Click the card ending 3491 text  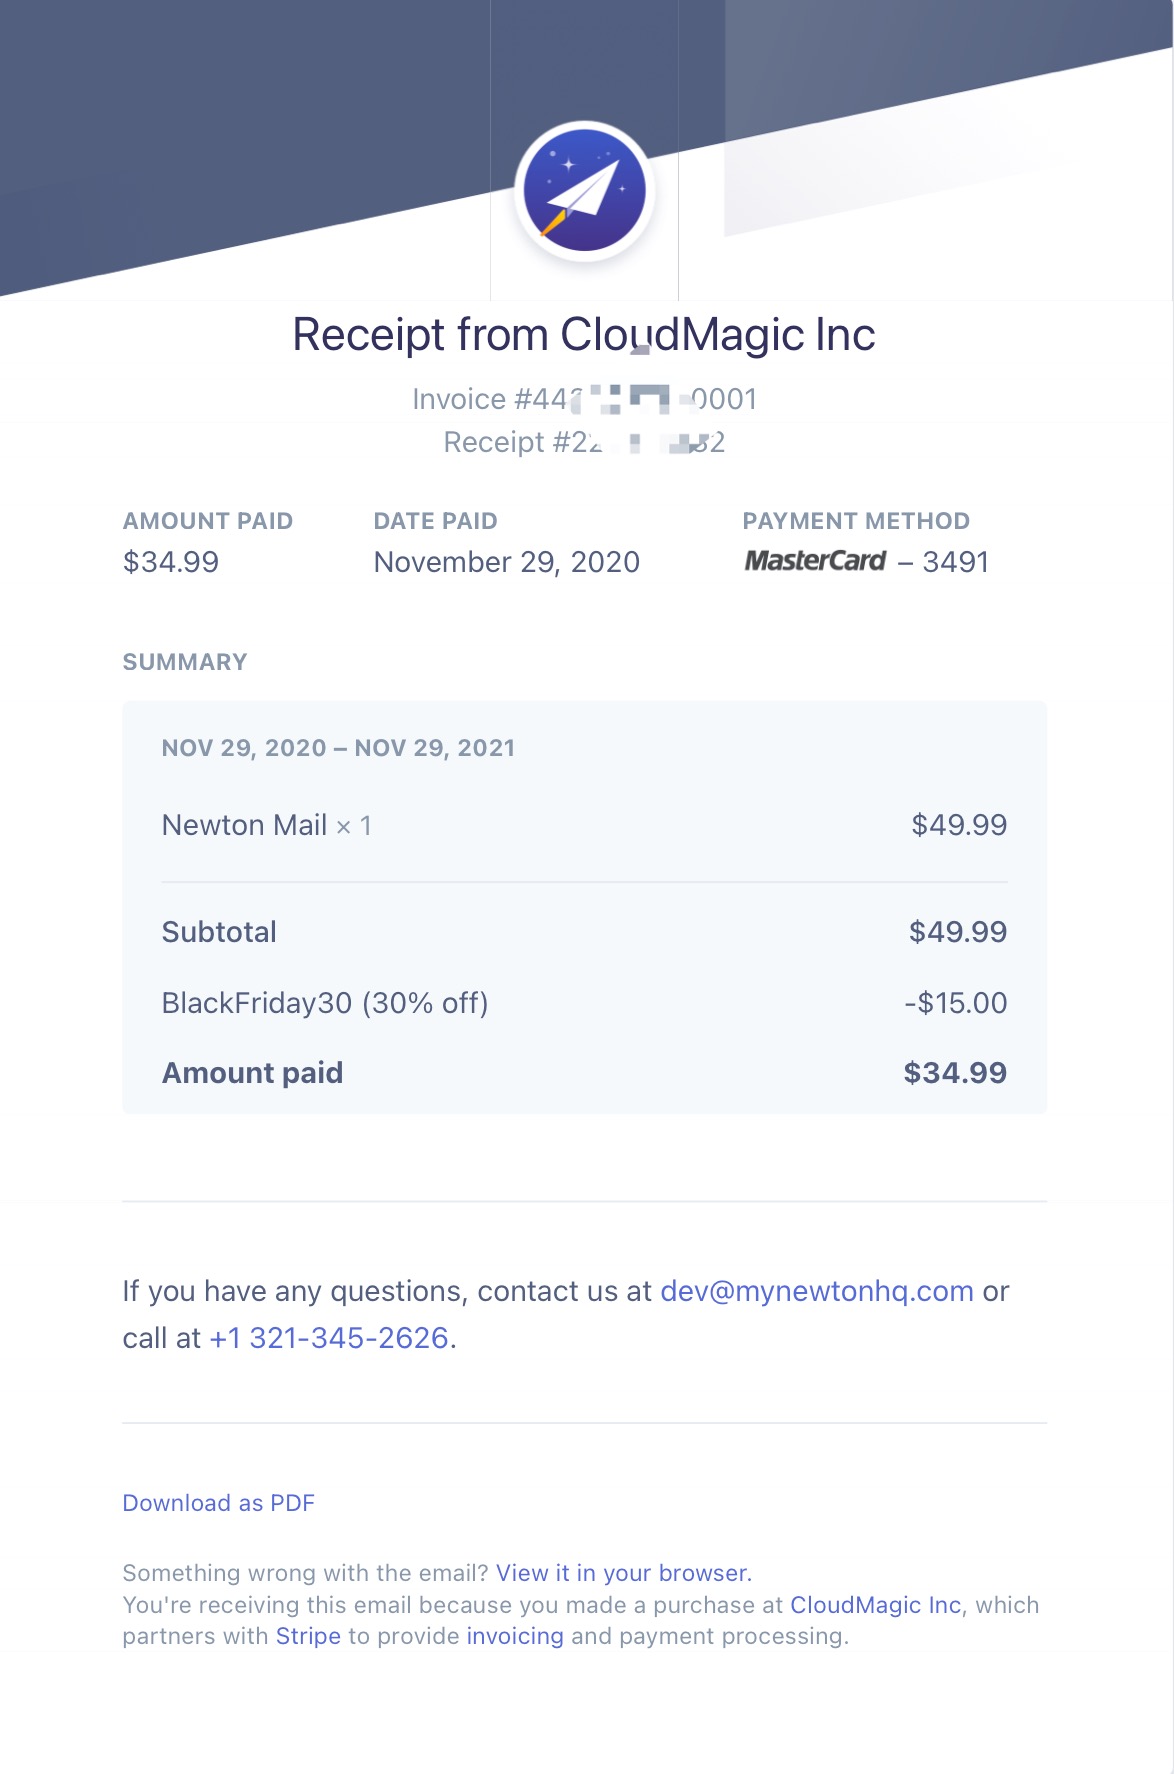(955, 562)
